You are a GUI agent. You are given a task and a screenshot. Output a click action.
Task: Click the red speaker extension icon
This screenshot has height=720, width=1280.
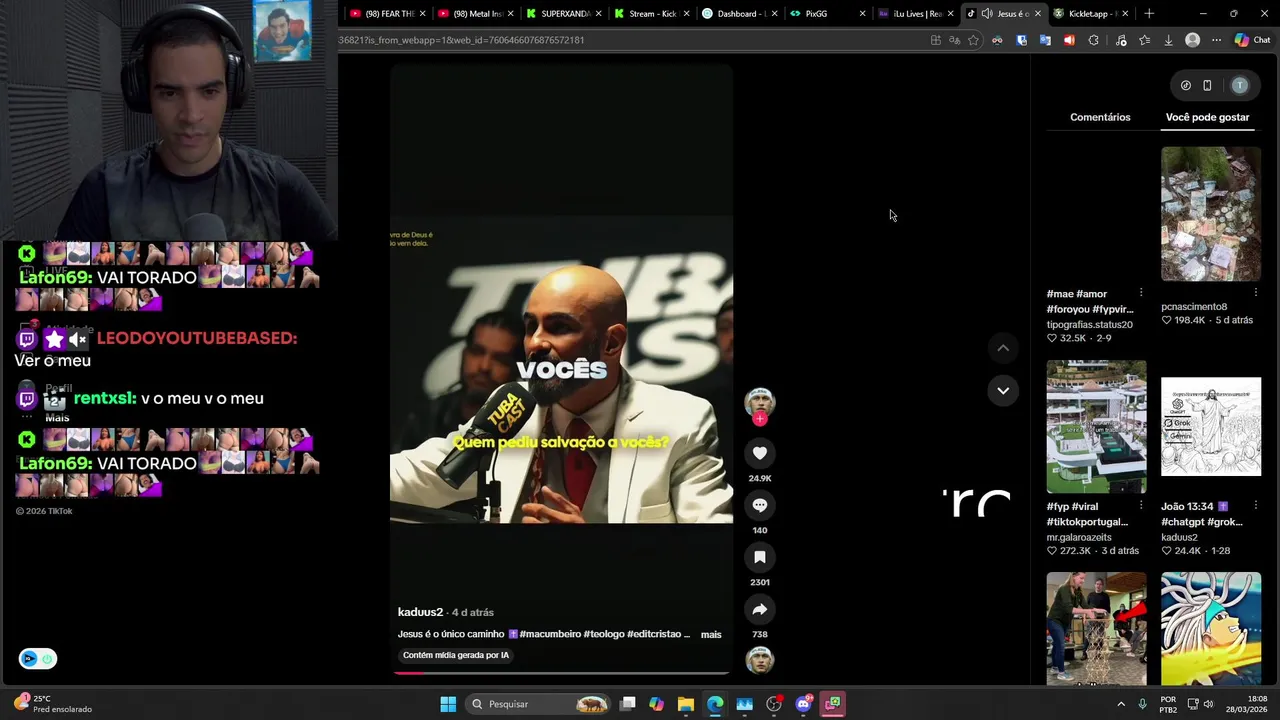coord(1069,40)
